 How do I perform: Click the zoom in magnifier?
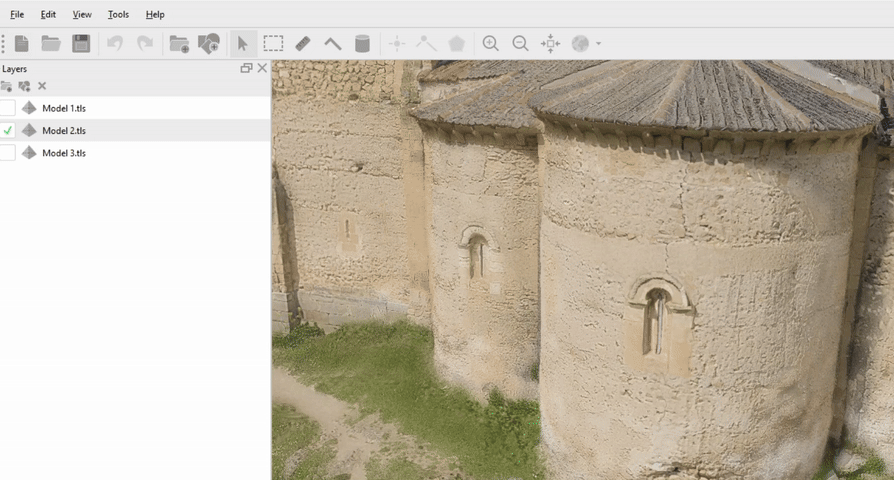click(490, 43)
